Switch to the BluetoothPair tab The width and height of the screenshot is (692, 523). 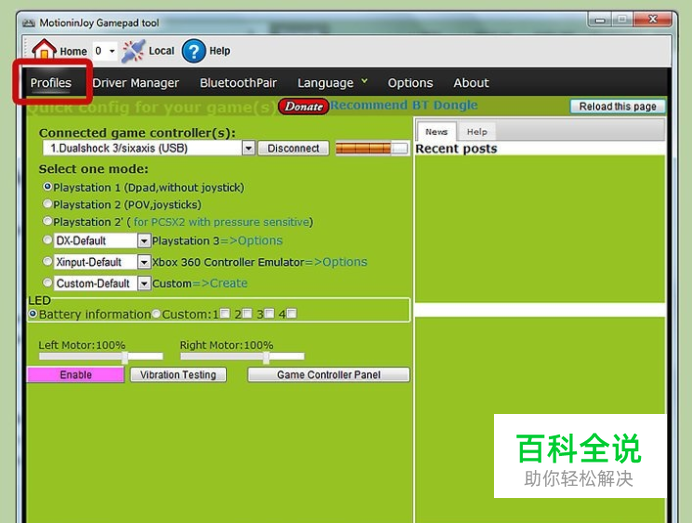[x=238, y=83]
